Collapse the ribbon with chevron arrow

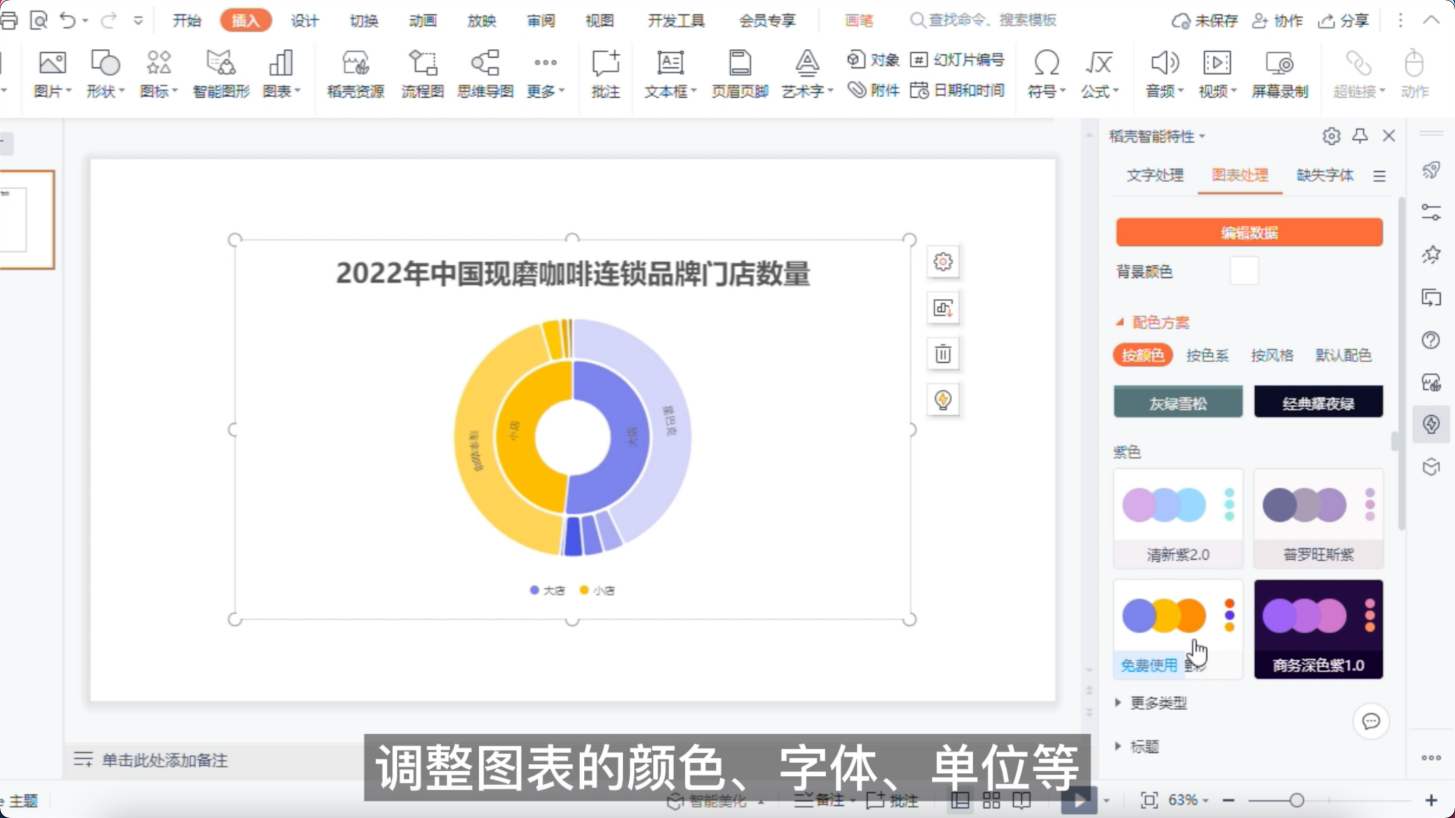click(1429, 20)
